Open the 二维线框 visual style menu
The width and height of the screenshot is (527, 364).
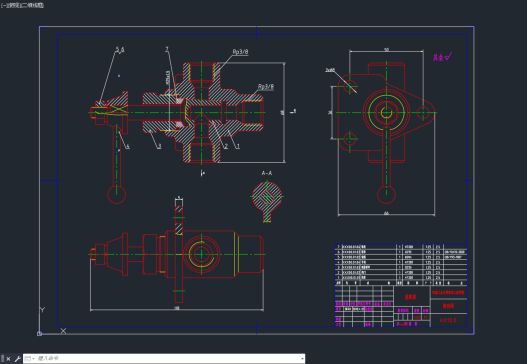(x=32, y=5)
